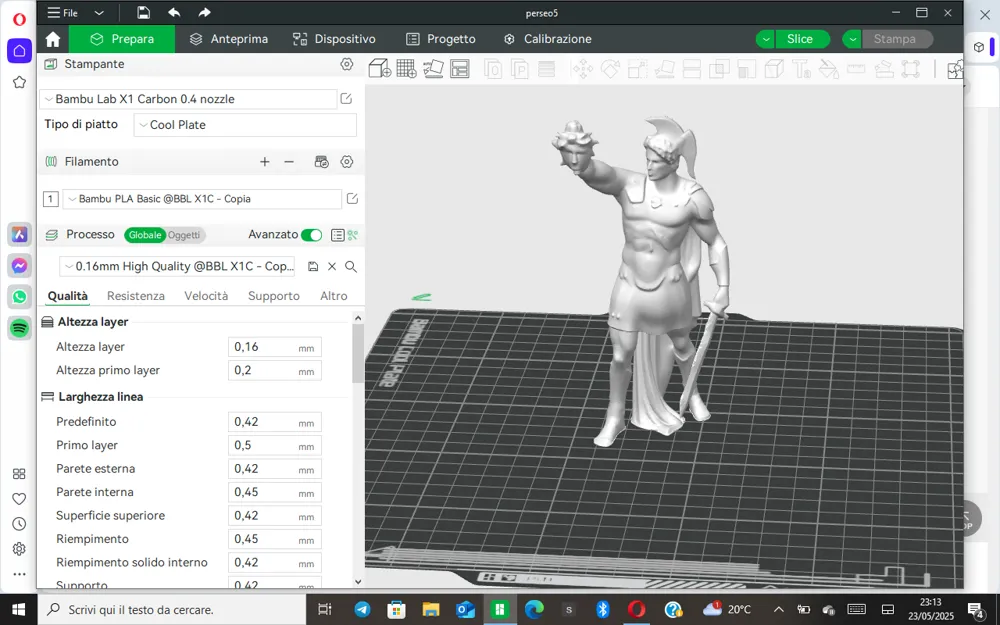The width and height of the screenshot is (1000, 625).
Task: Compare presets icon next to Avanzato
Action: [x=353, y=235]
